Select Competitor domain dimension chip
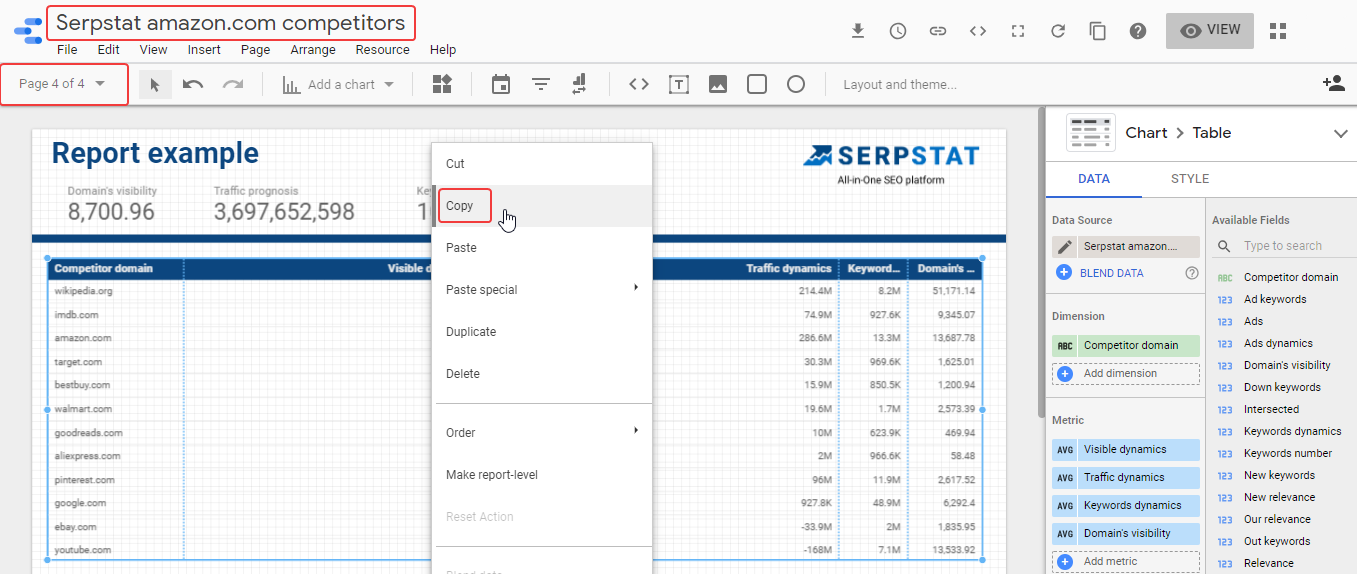This screenshot has width=1357, height=574. (1126, 346)
